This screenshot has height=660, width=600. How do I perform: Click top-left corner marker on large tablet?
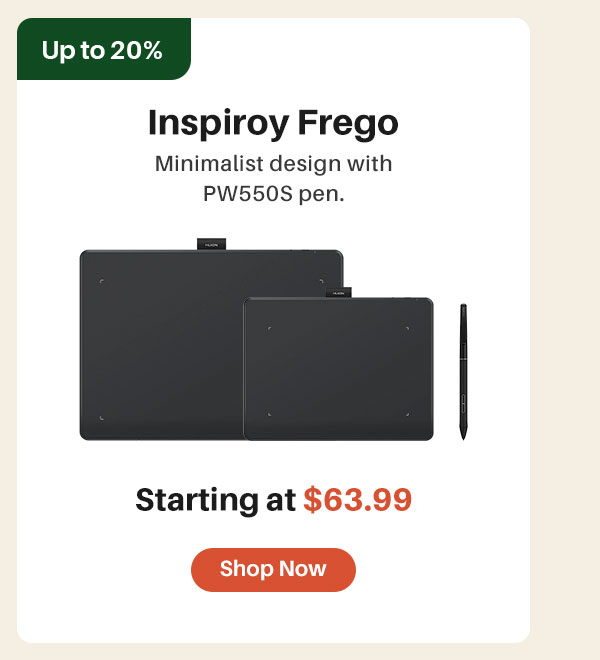click(x=102, y=281)
